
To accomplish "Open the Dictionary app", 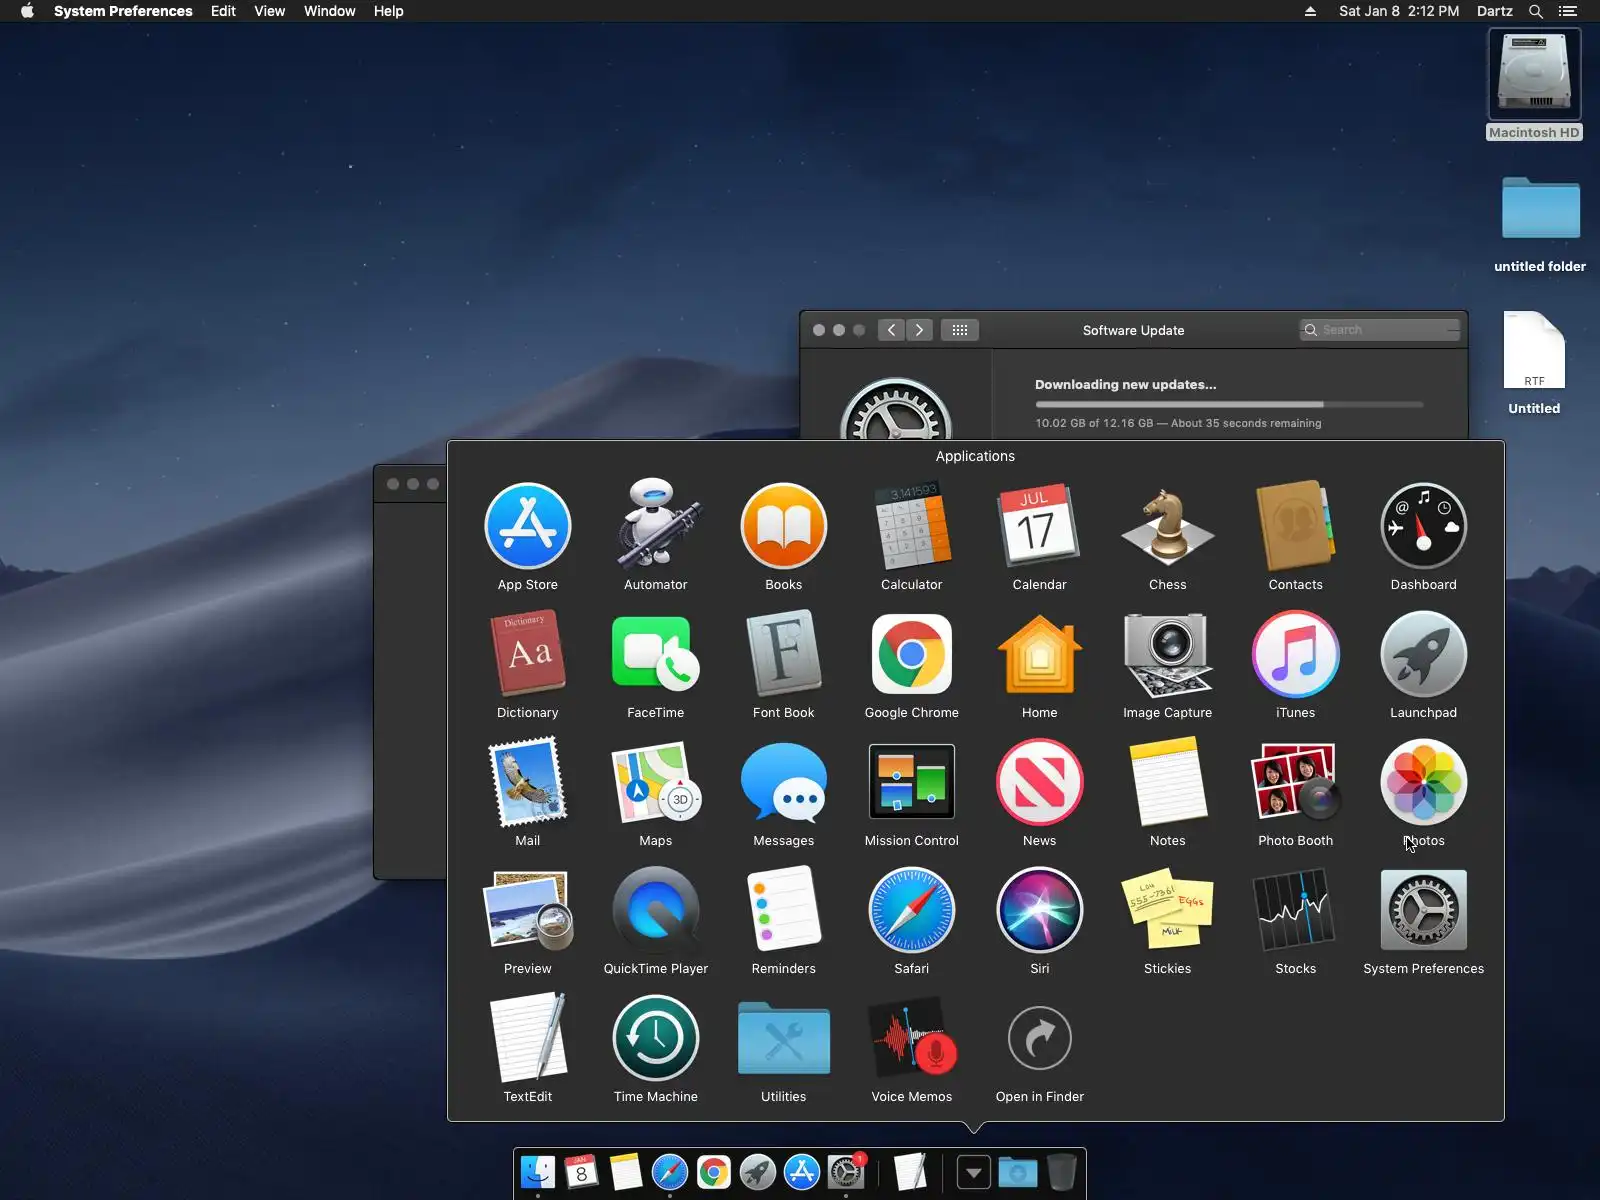I will (528, 655).
